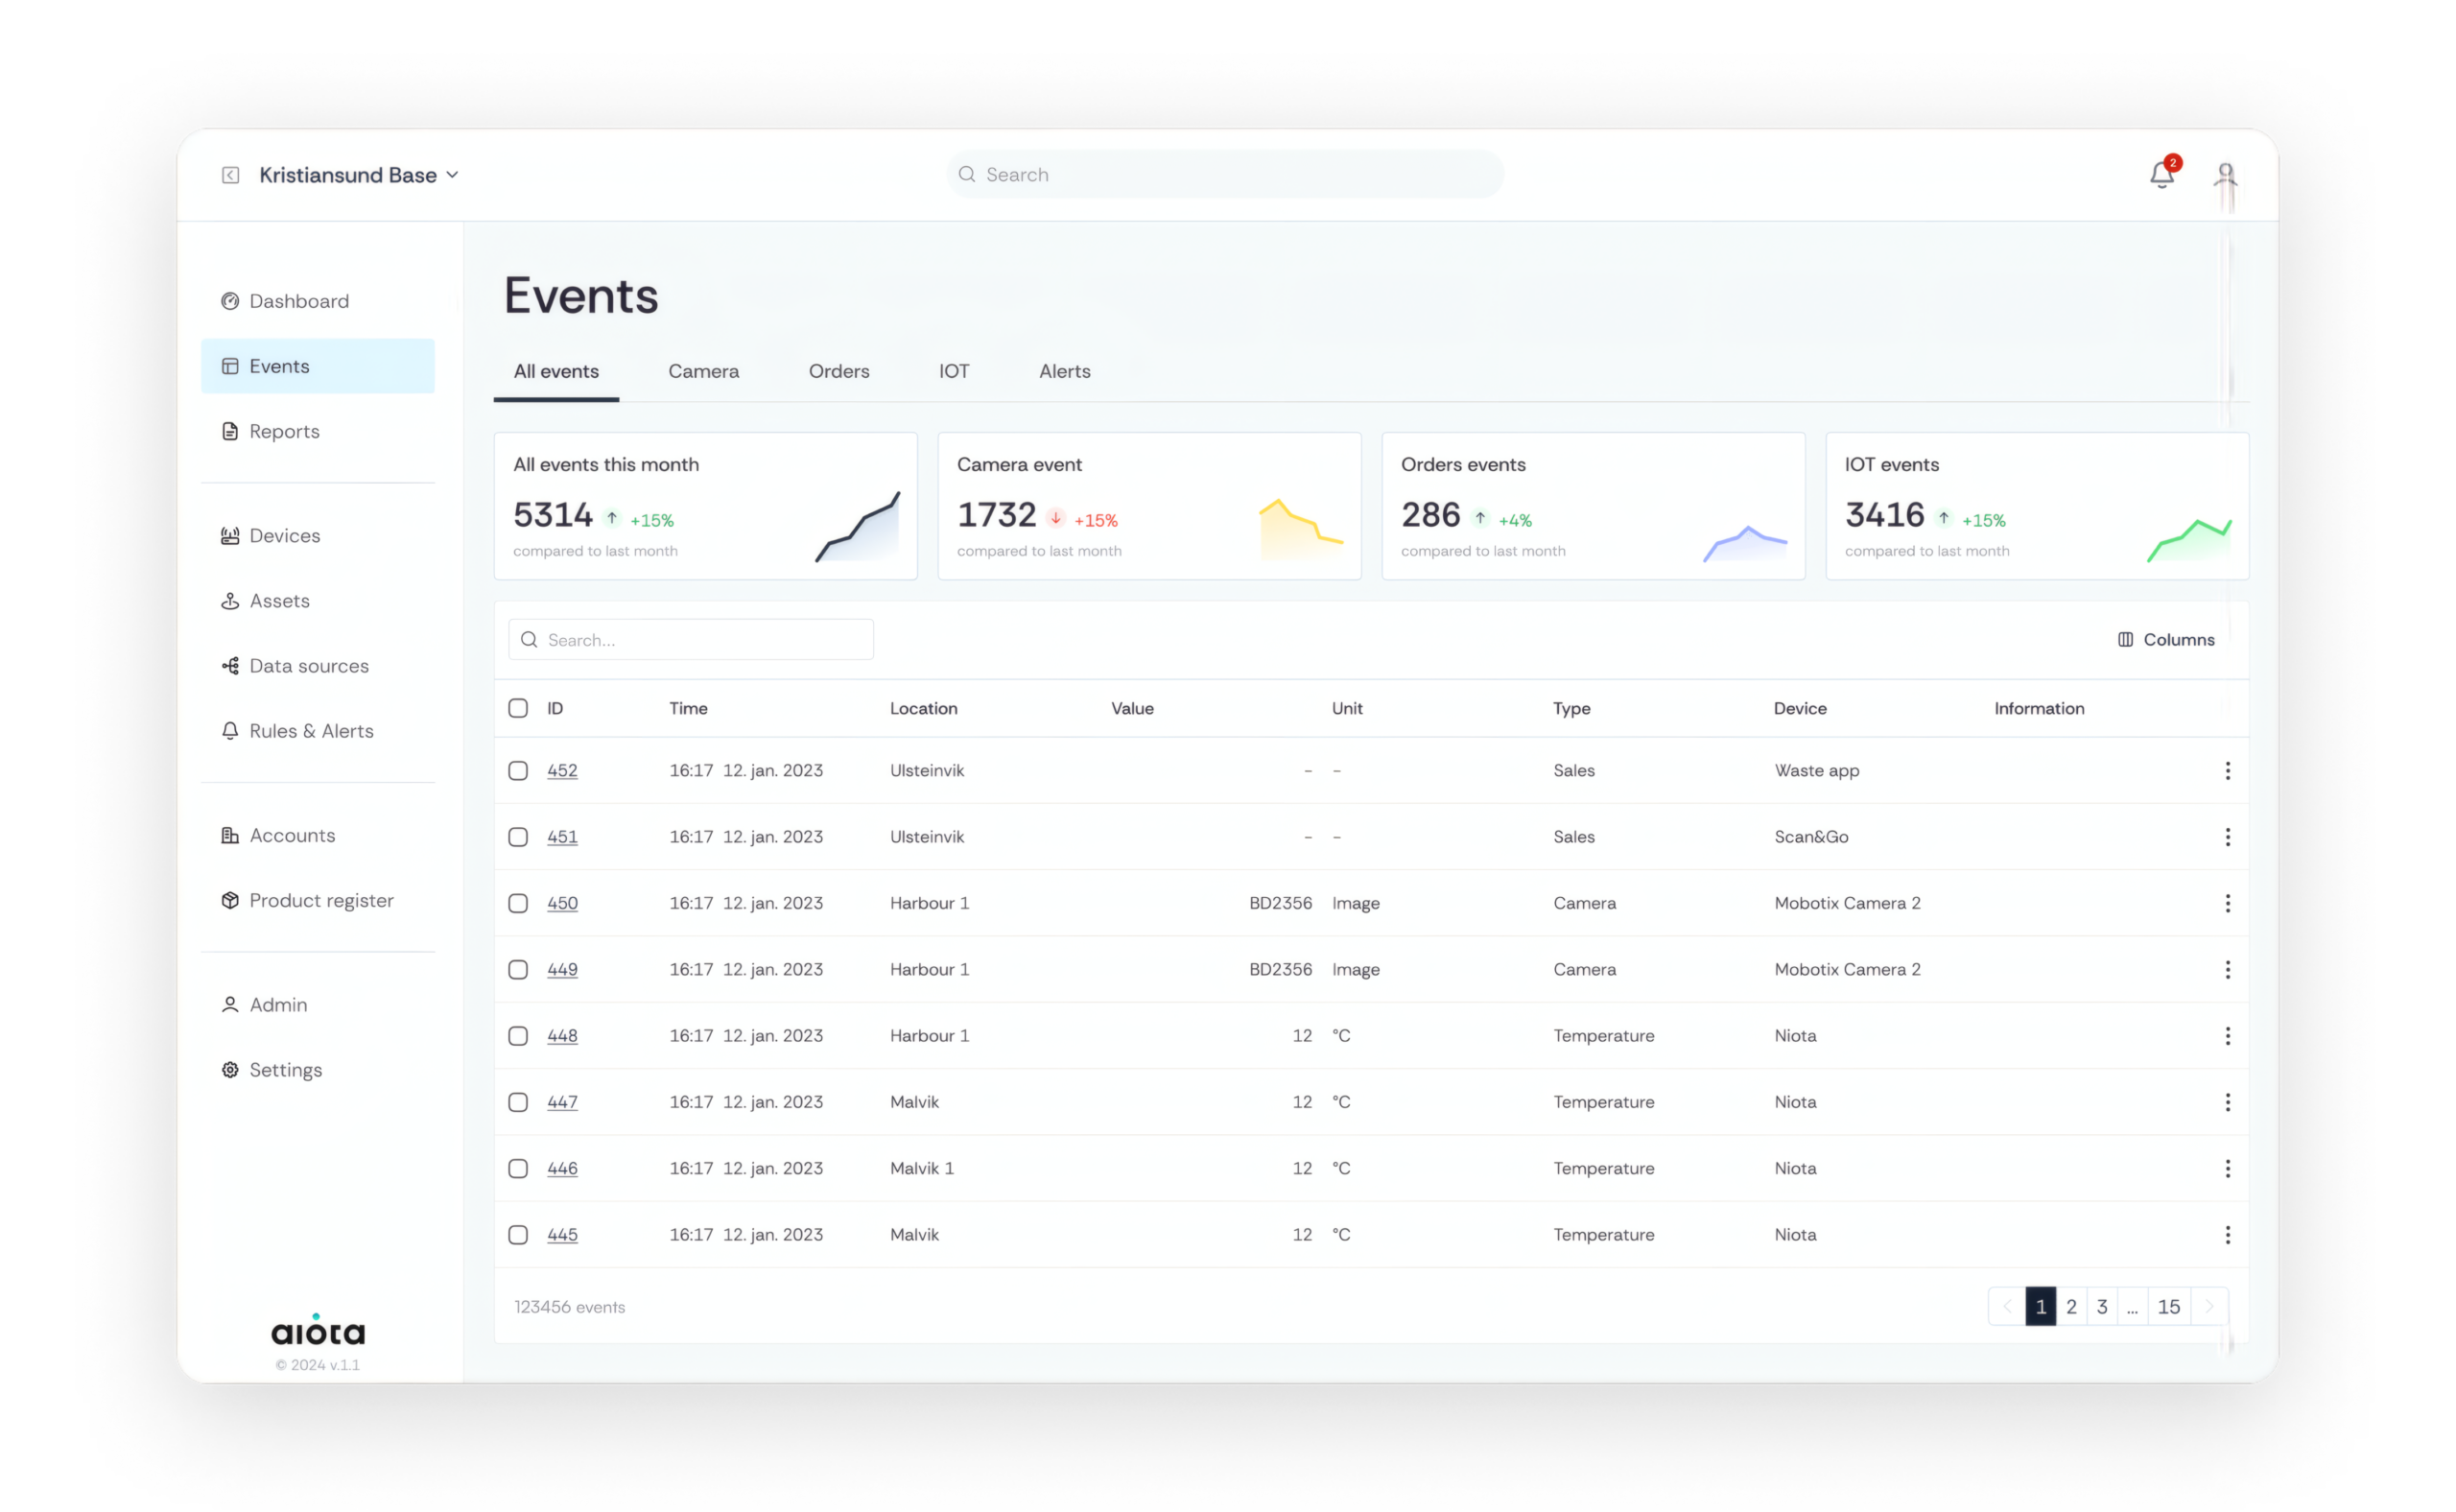Open the three-dot menu for event 452
The width and height of the screenshot is (2456, 1512).
point(2227,771)
